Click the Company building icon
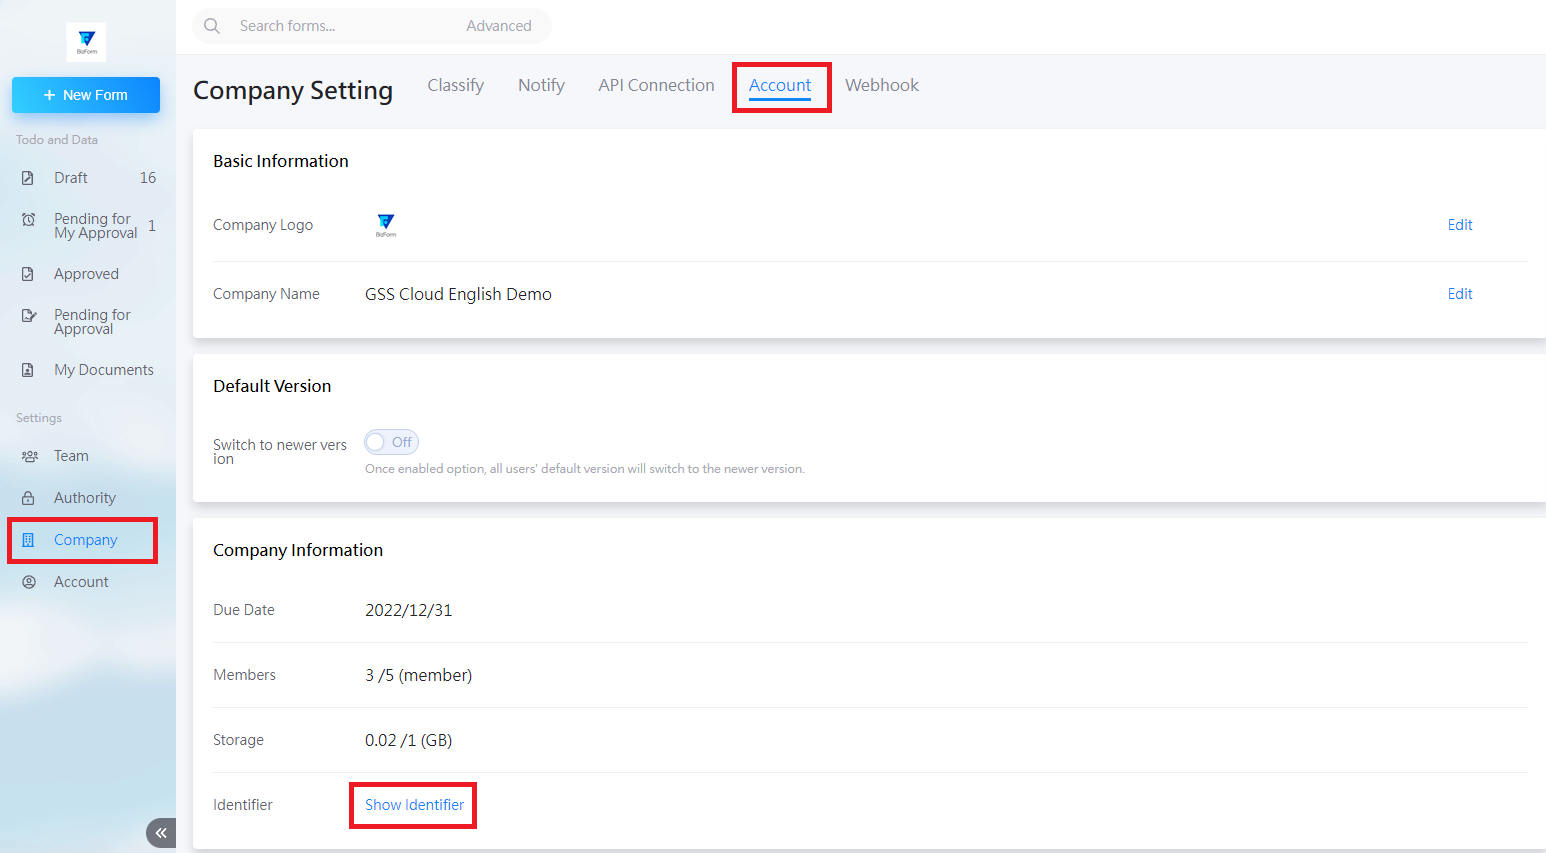Screen dimensions: 1546x853 click(28, 540)
